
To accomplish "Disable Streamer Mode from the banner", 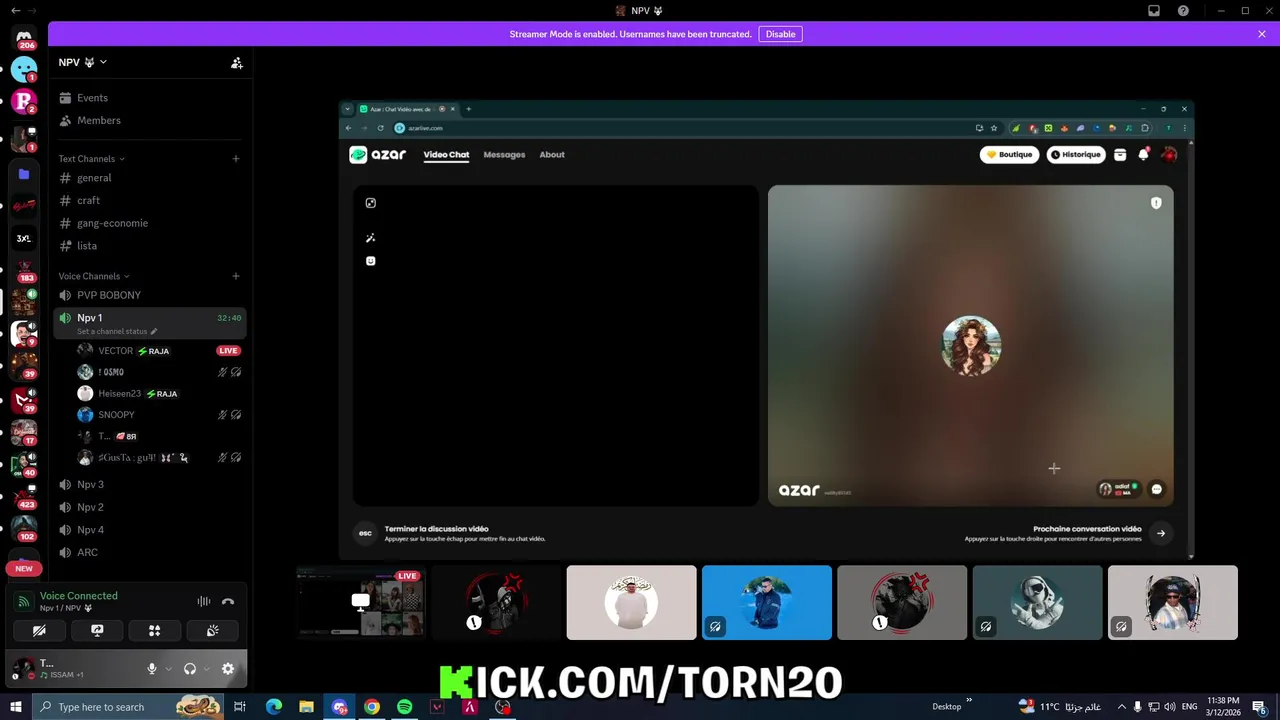I will pos(780,34).
